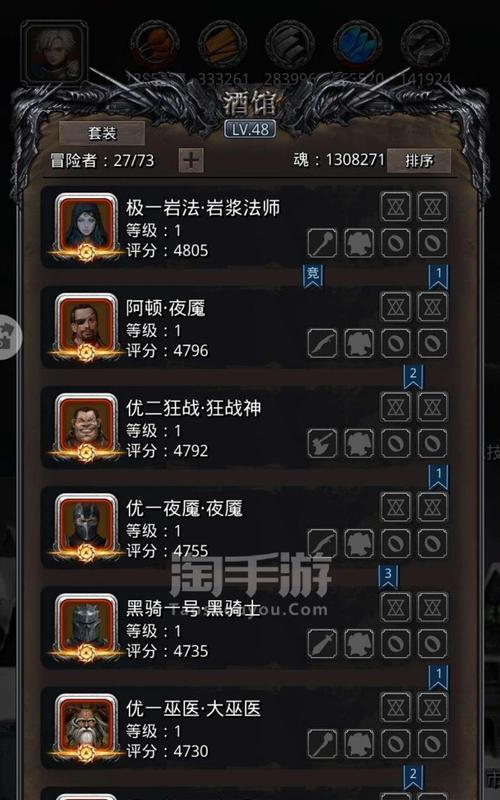Click the 套装 button
The height and width of the screenshot is (800, 500).
[102, 134]
